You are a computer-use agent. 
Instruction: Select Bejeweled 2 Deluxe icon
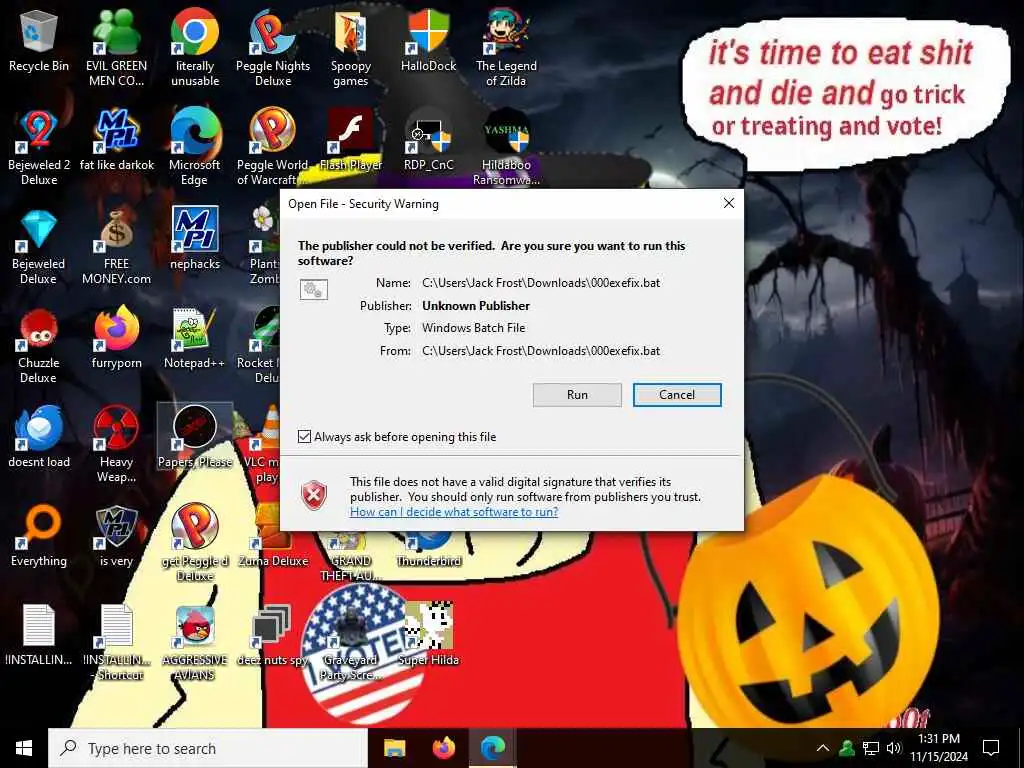[39, 145]
